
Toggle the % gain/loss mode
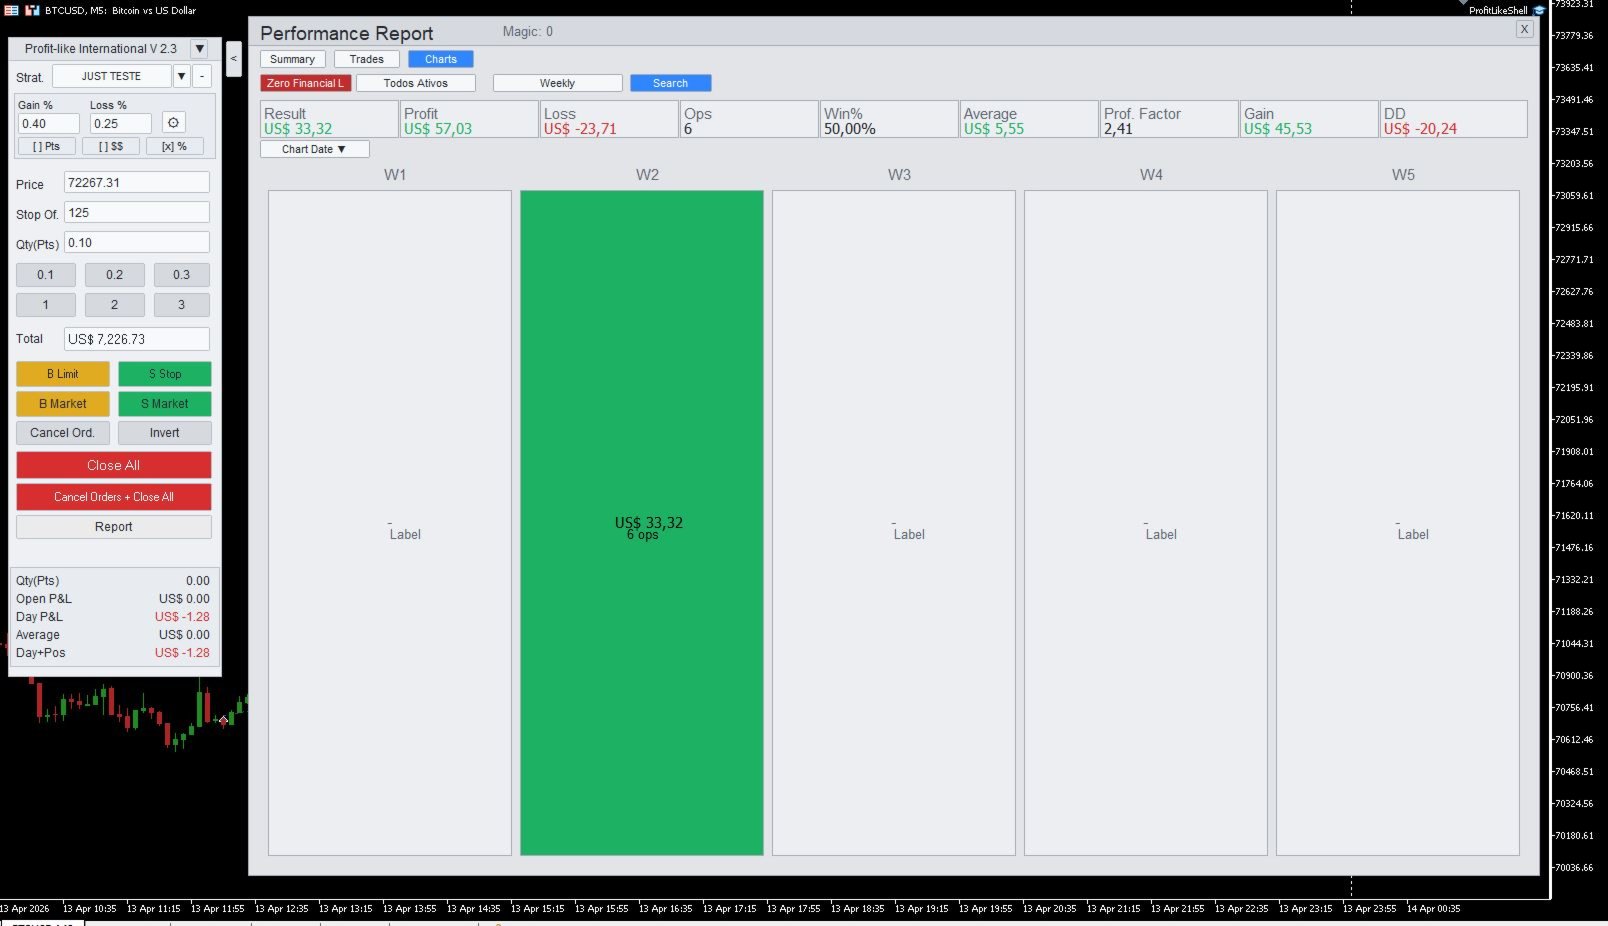tap(175, 146)
